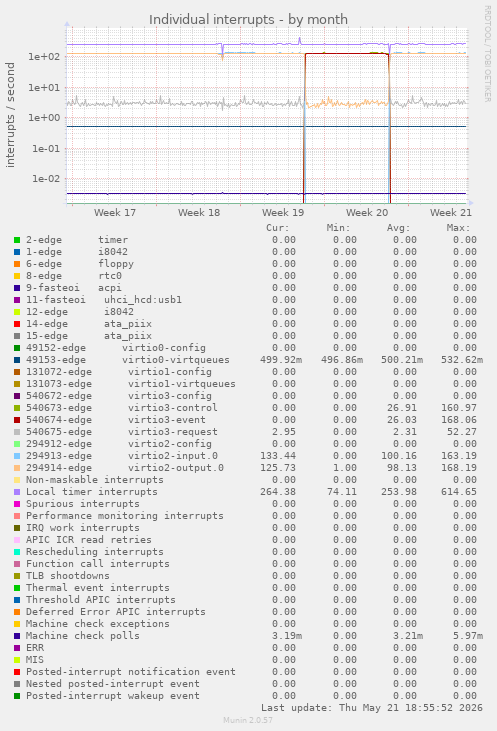This screenshot has height=731, width=497.
Task: Click the Week 19 axis label
Action: click(x=283, y=213)
